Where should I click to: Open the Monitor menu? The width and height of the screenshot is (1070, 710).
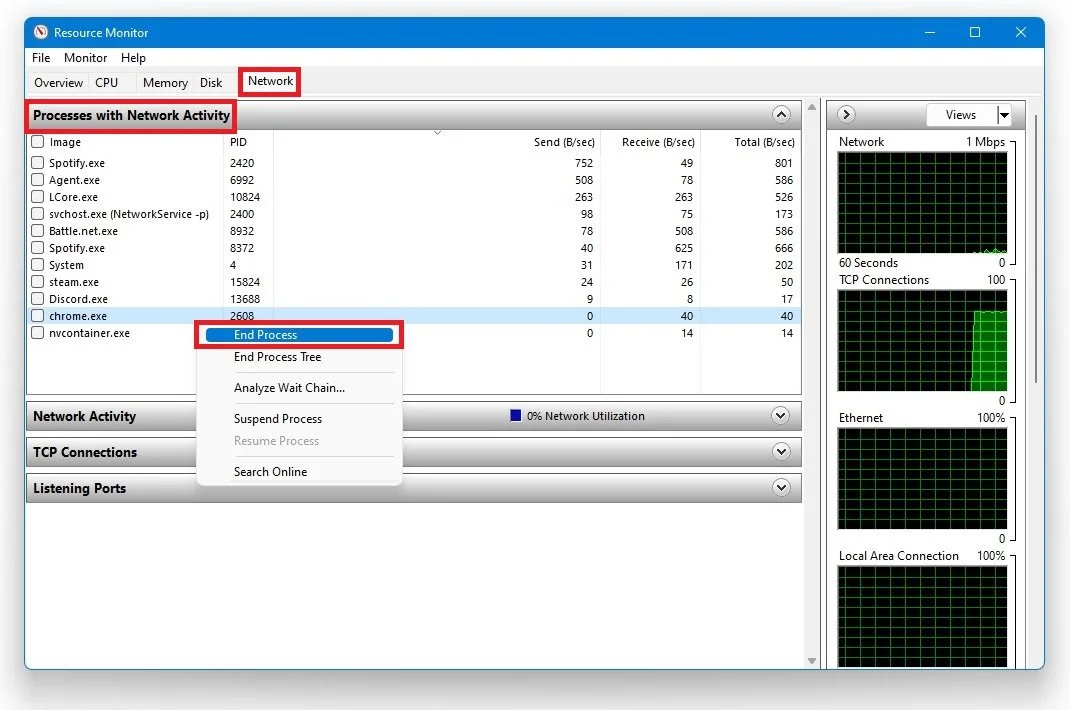[85, 58]
